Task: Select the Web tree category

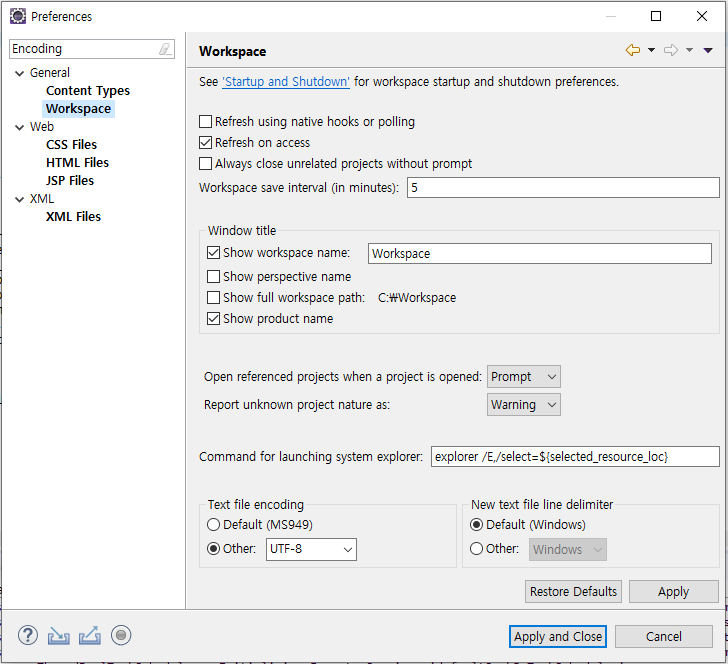Action: 42,127
